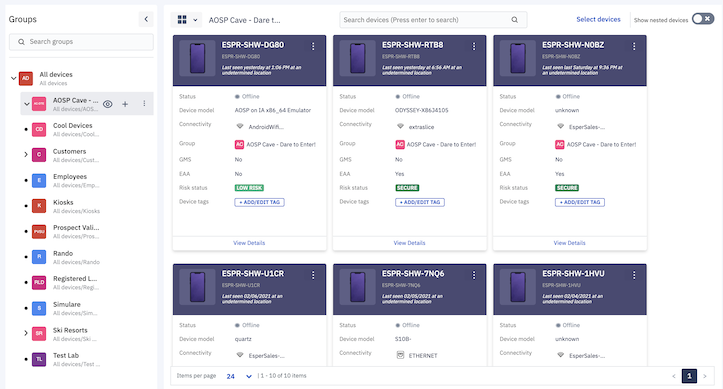Click the Simulare S group icon
This screenshot has height=389, width=723.
pos(39,308)
